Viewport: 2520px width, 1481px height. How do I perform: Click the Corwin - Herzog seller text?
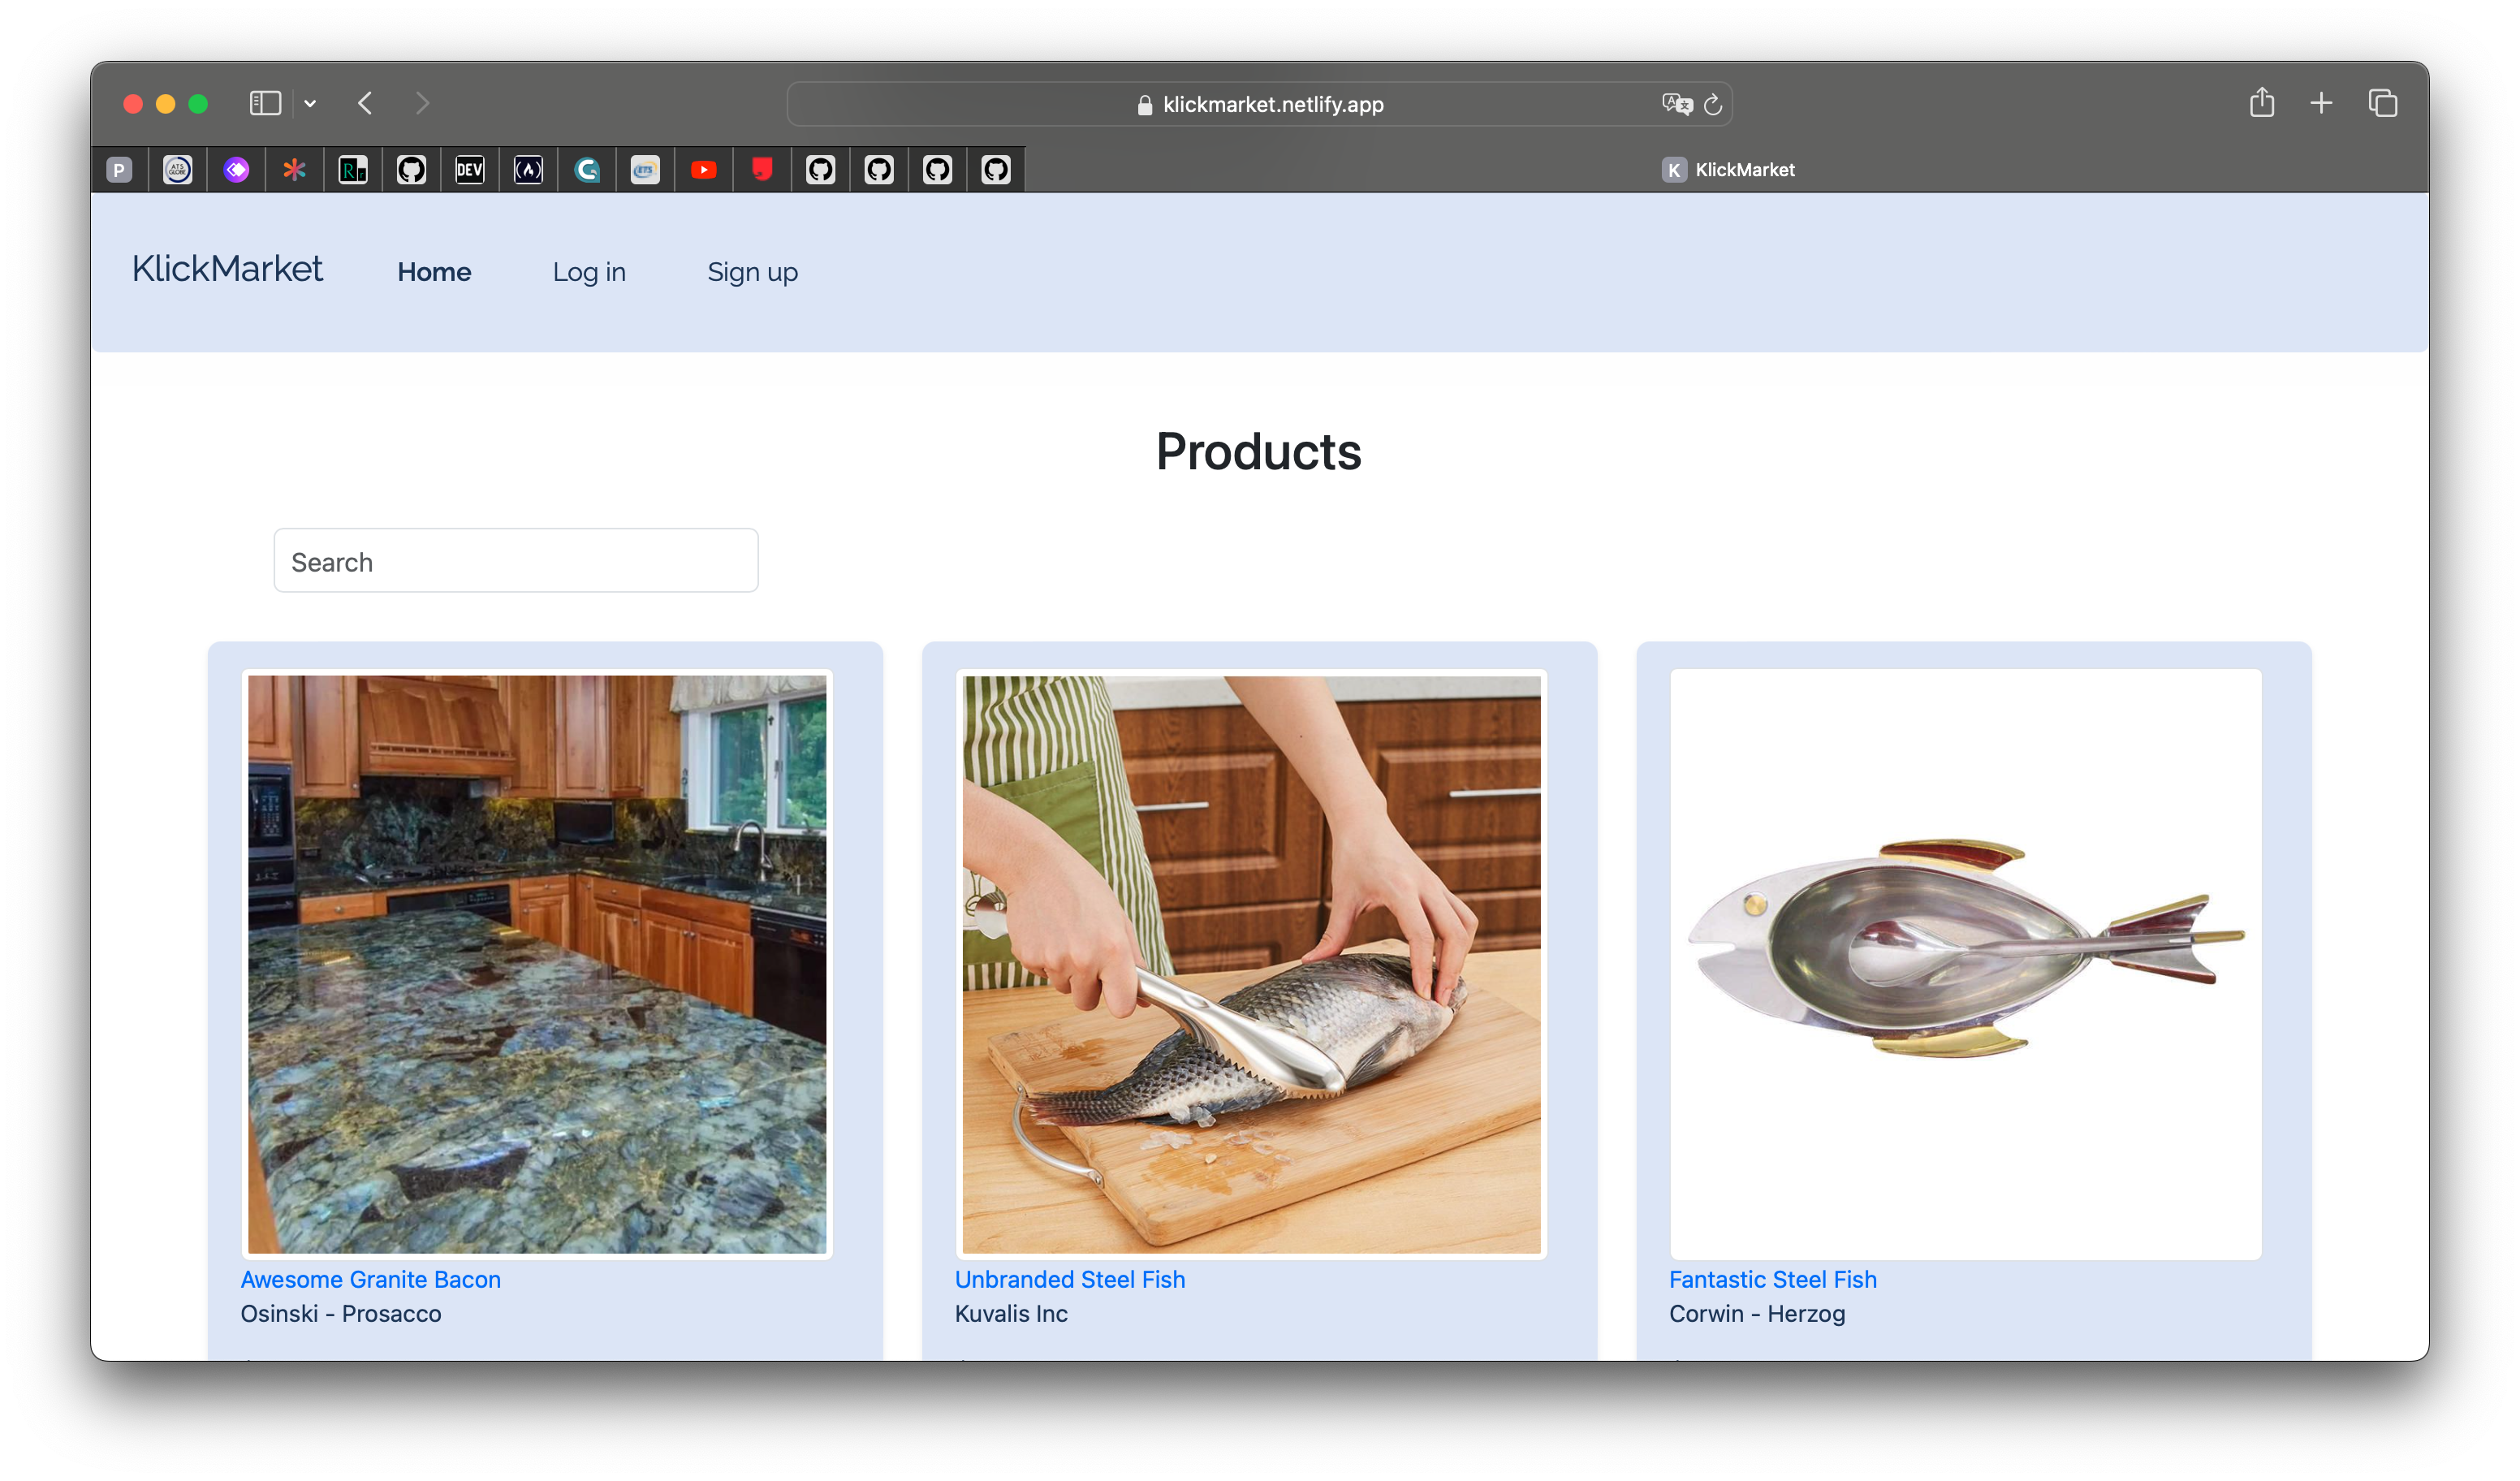[x=1757, y=1313]
